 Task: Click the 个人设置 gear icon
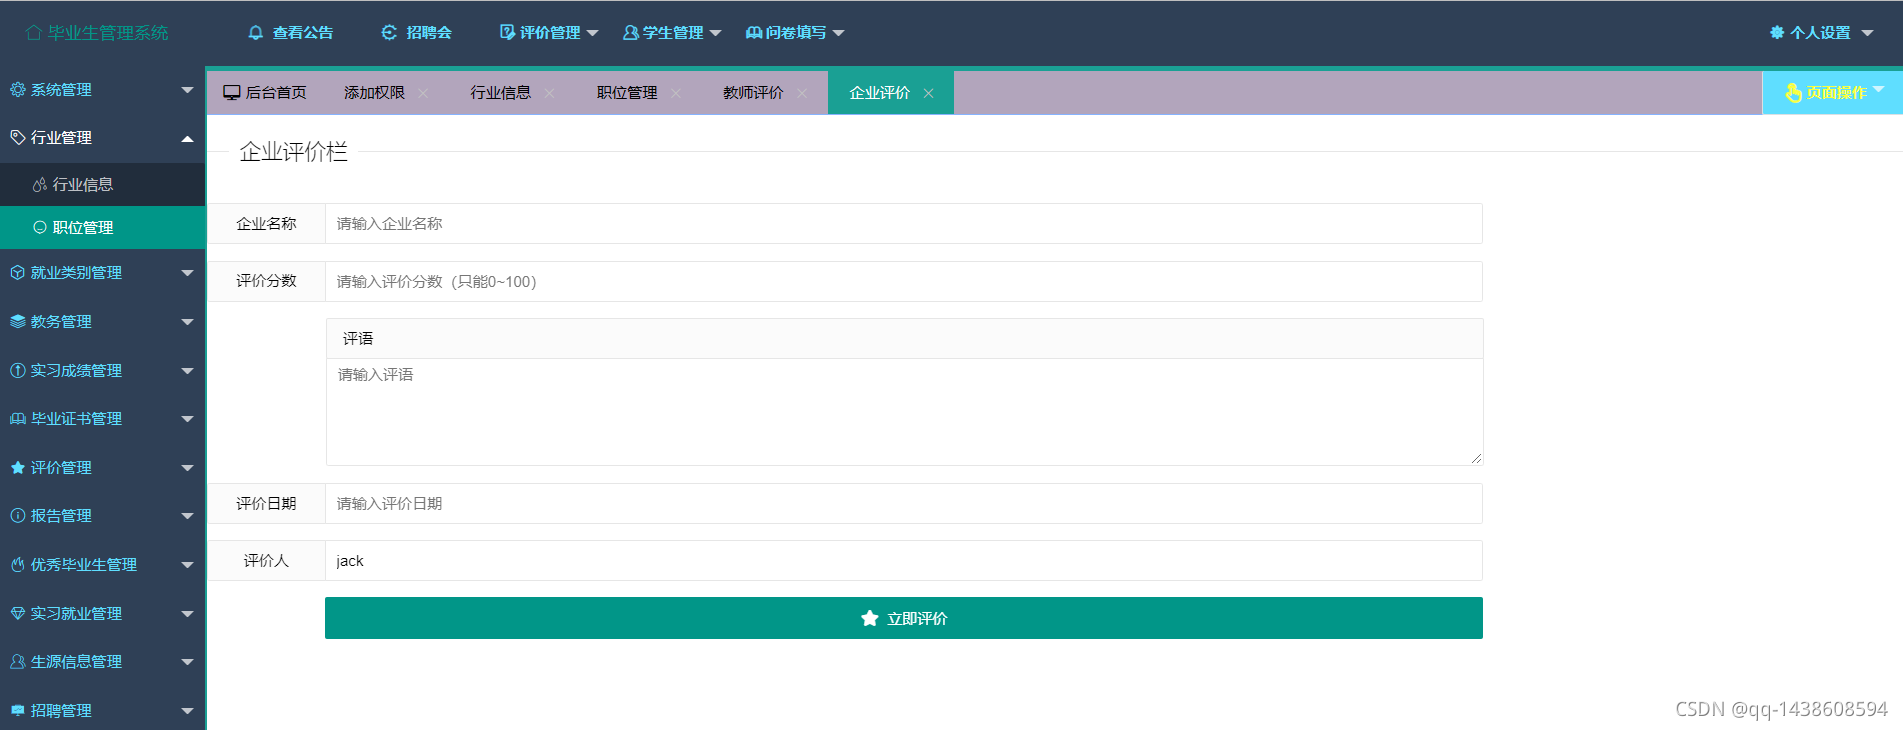point(1777,33)
